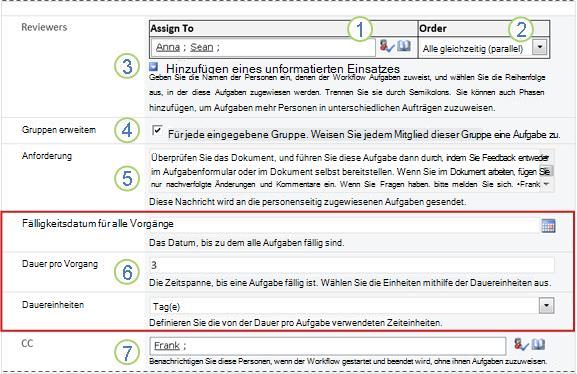Click the Dauer pro Vorgang field
The image size is (577, 374).
point(352,265)
